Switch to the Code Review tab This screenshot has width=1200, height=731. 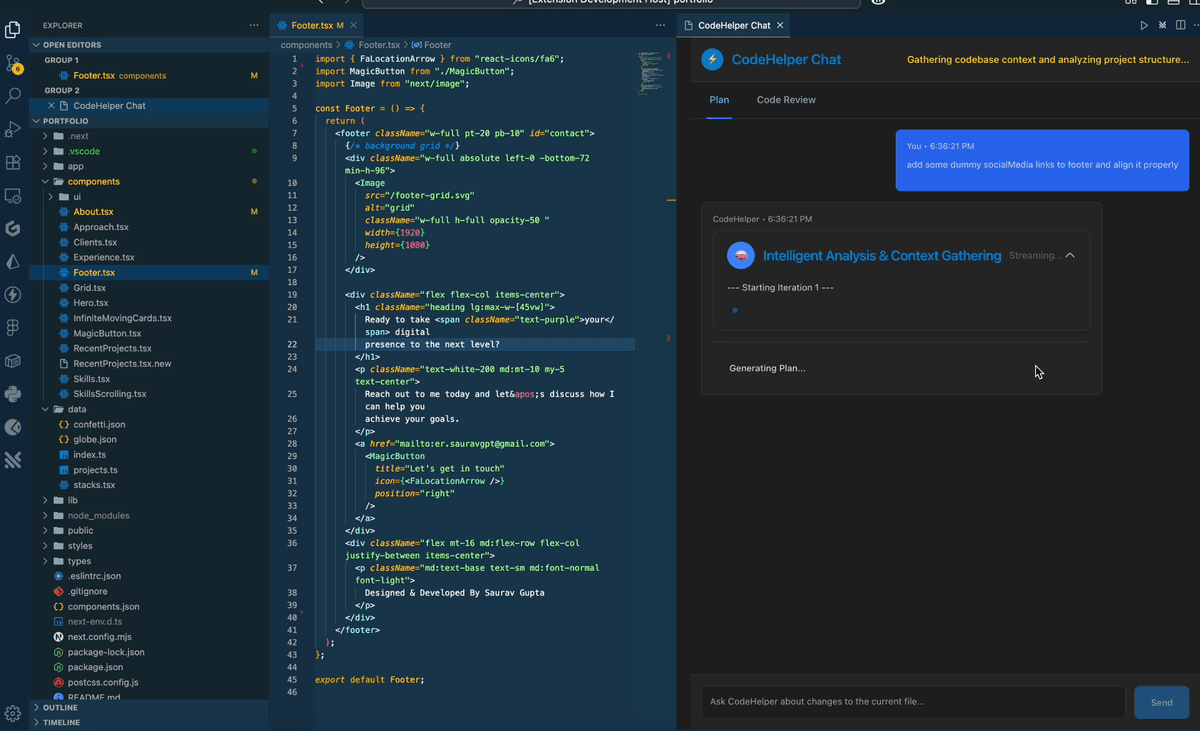tap(786, 100)
